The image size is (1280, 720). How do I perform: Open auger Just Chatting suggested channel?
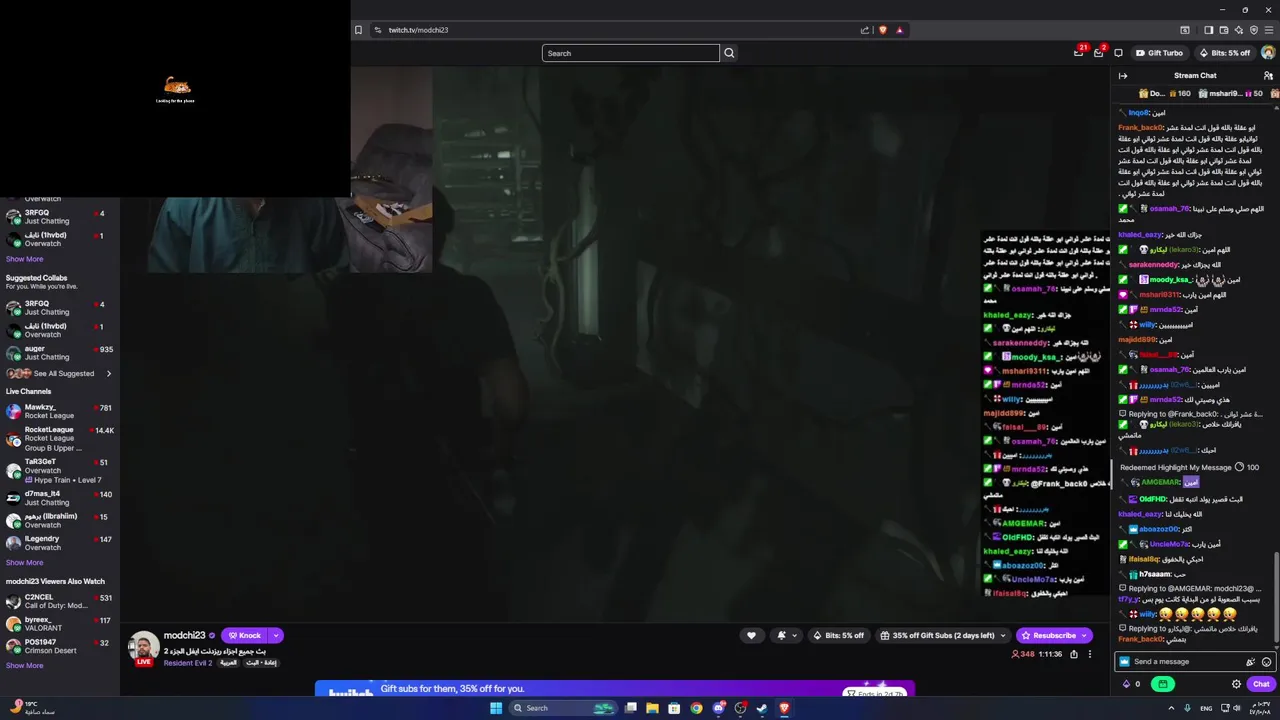tap(60, 353)
